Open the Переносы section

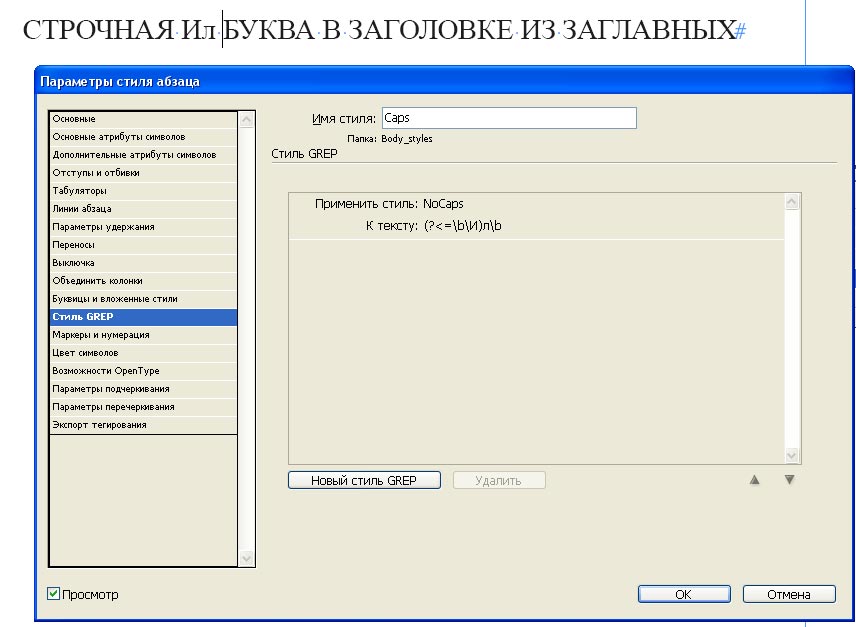click(x=144, y=245)
